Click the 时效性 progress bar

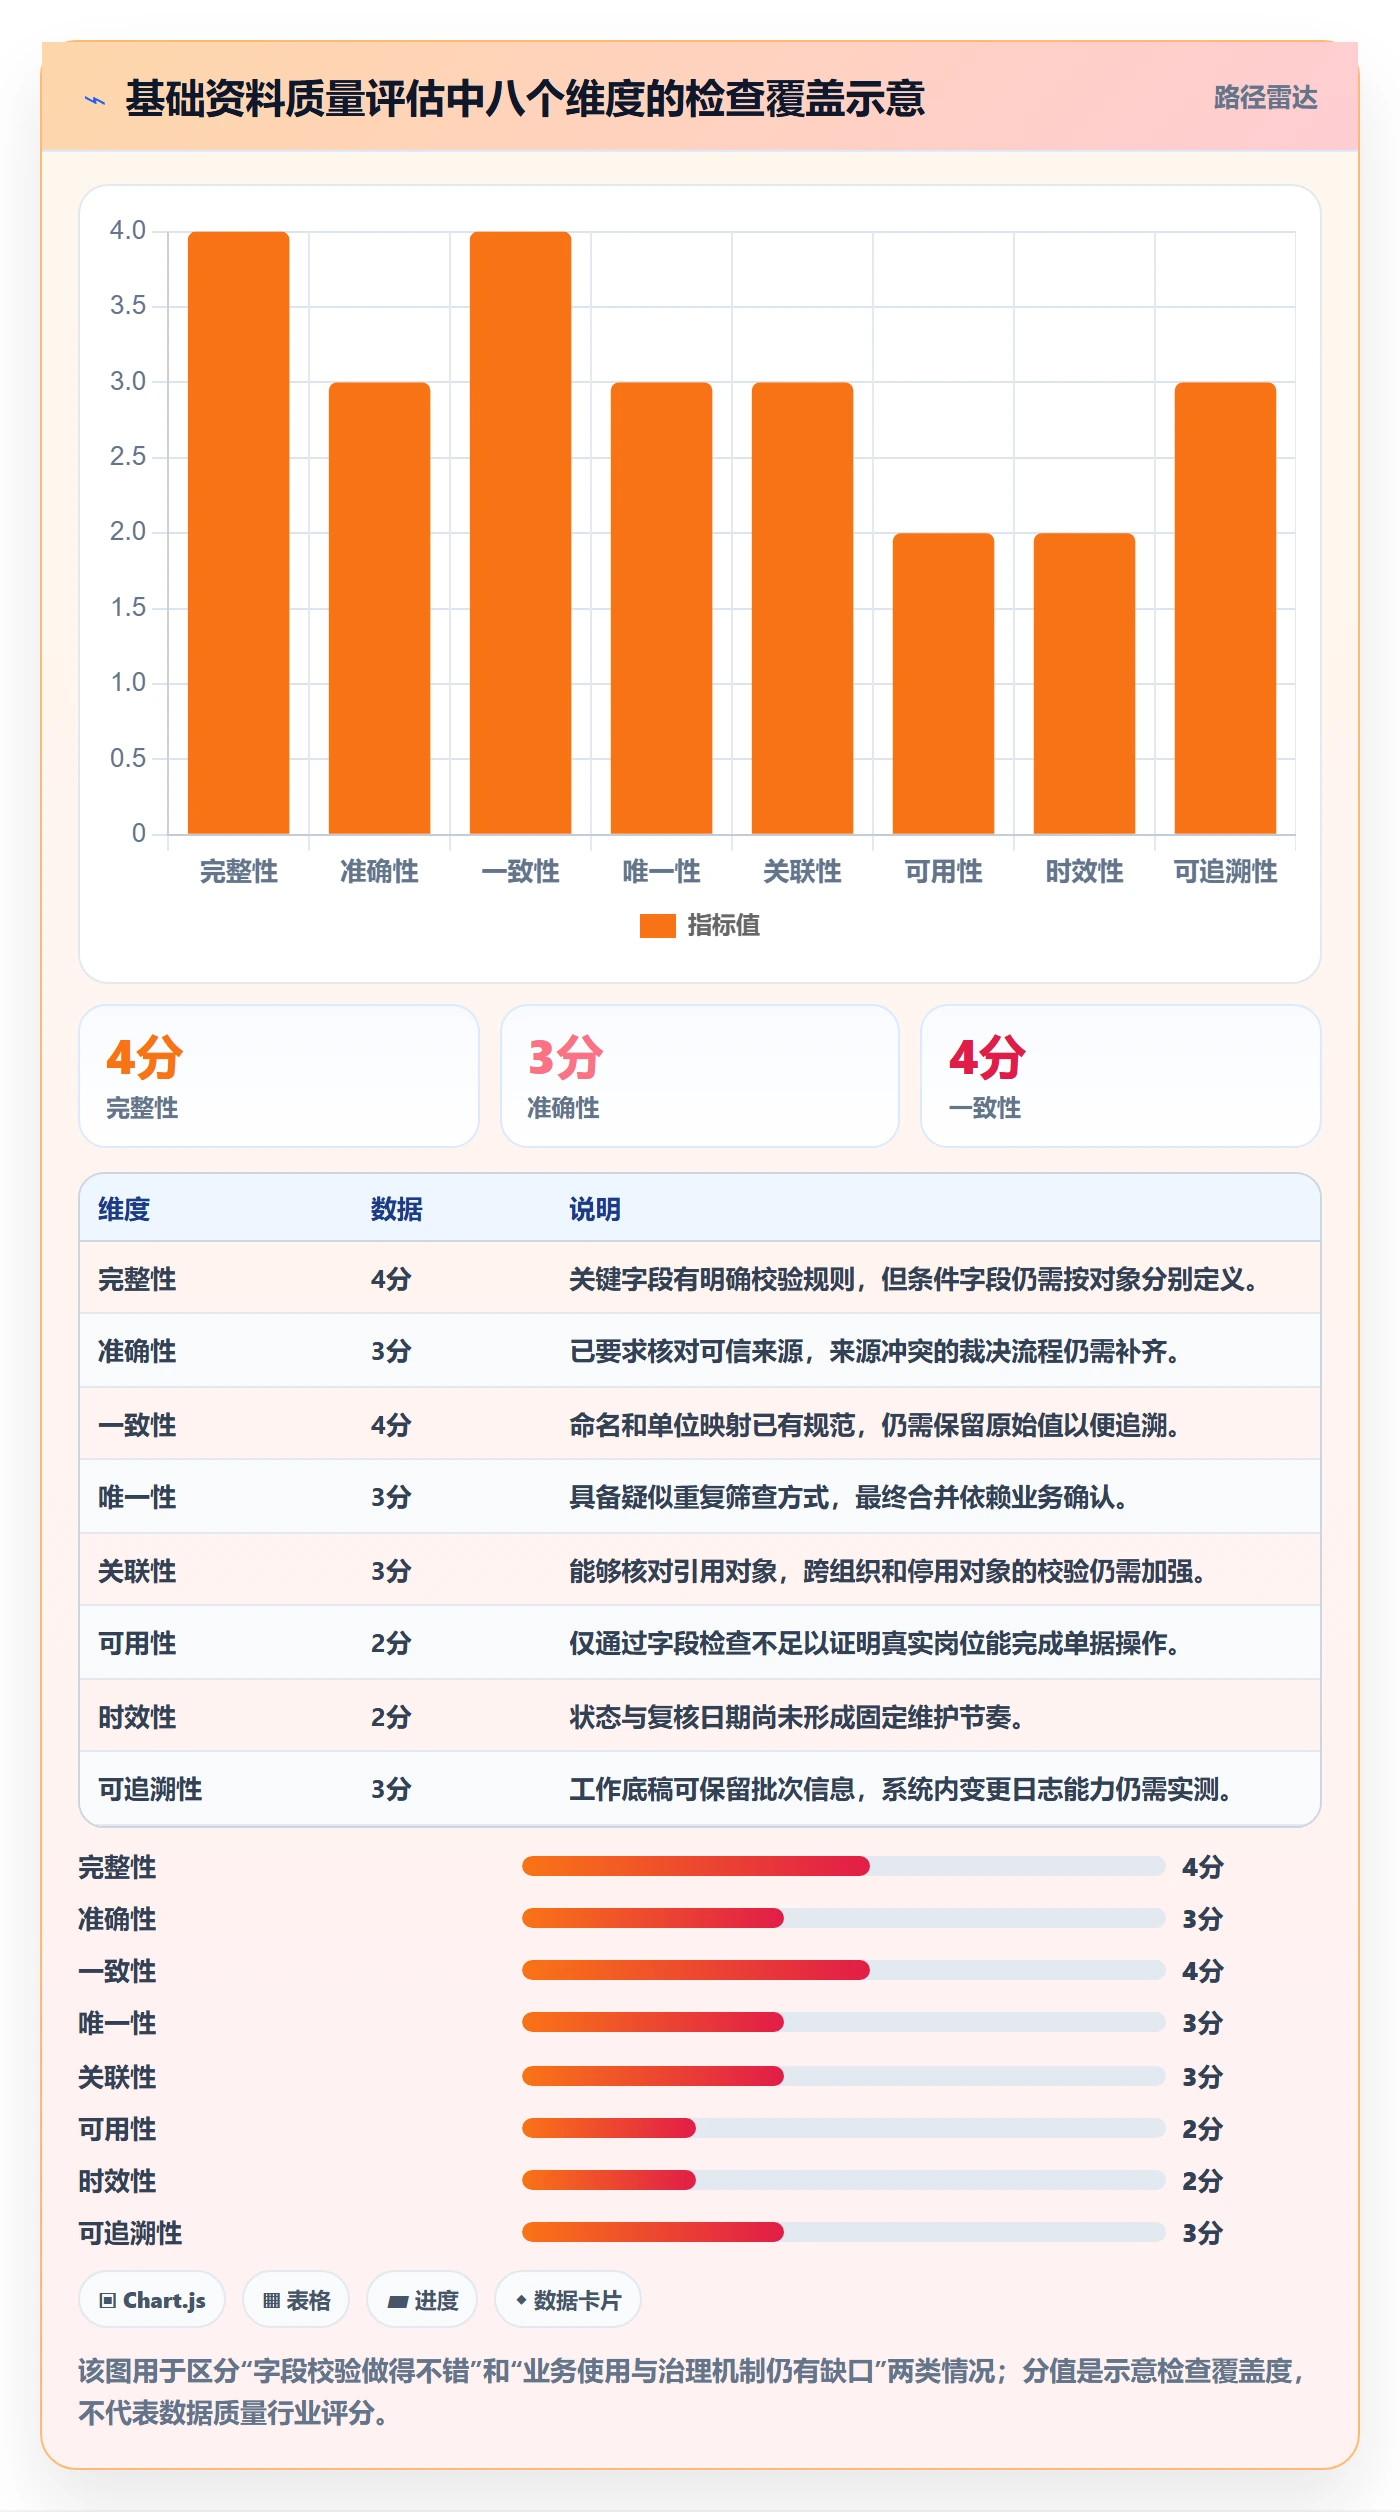coord(844,2180)
